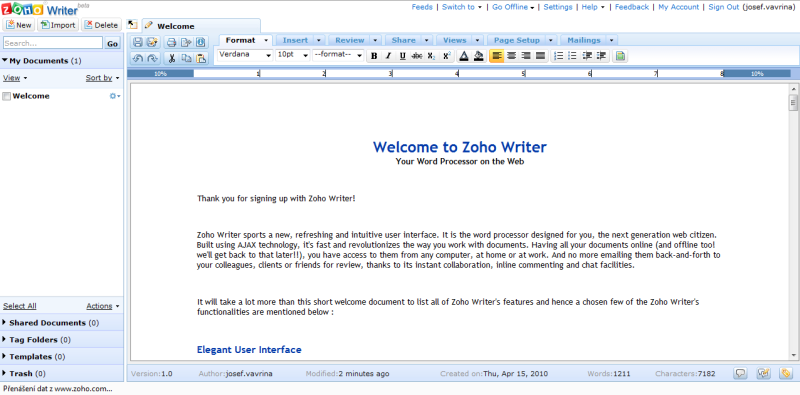Toggle italic formatting
Viewport: 800px width, 395px height.
tap(388, 56)
